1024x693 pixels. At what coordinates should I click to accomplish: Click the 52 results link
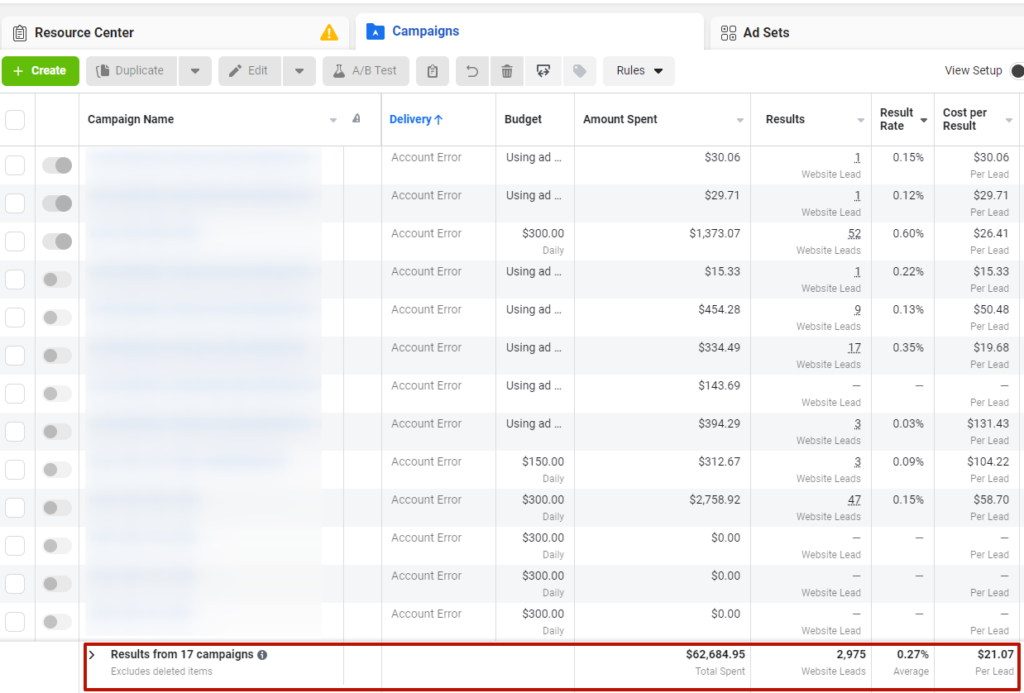click(x=854, y=234)
